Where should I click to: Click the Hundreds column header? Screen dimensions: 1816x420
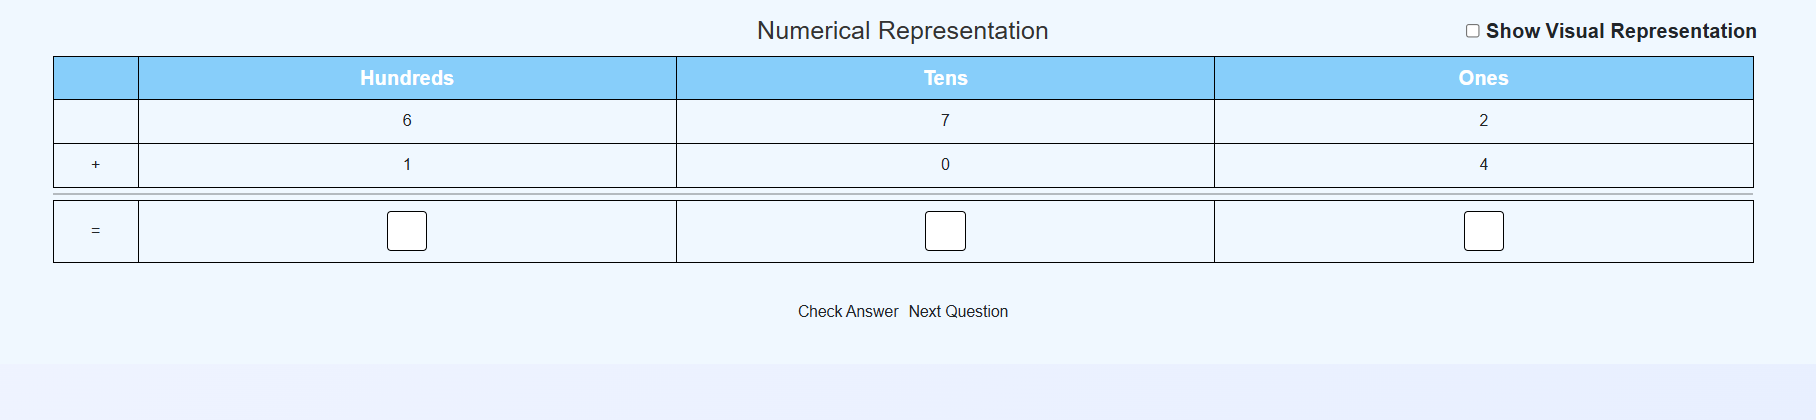(x=407, y=78)
